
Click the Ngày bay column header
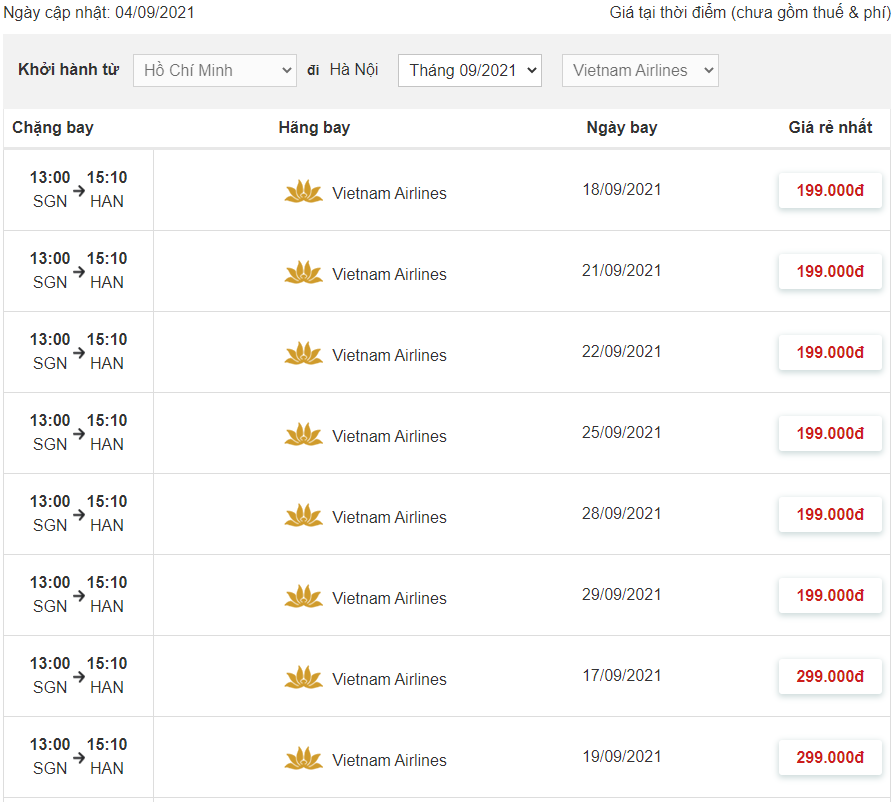(x=622, y=128)
